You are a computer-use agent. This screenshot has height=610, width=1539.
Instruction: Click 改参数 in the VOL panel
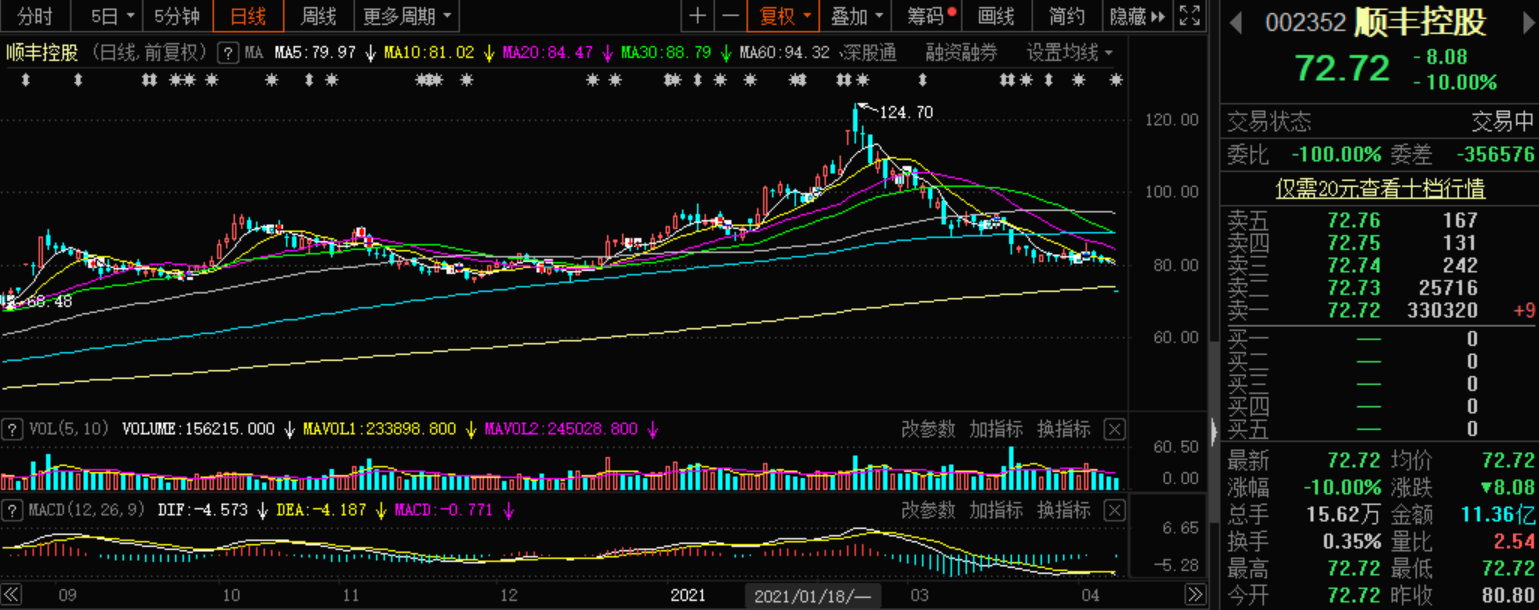(928, 430)
